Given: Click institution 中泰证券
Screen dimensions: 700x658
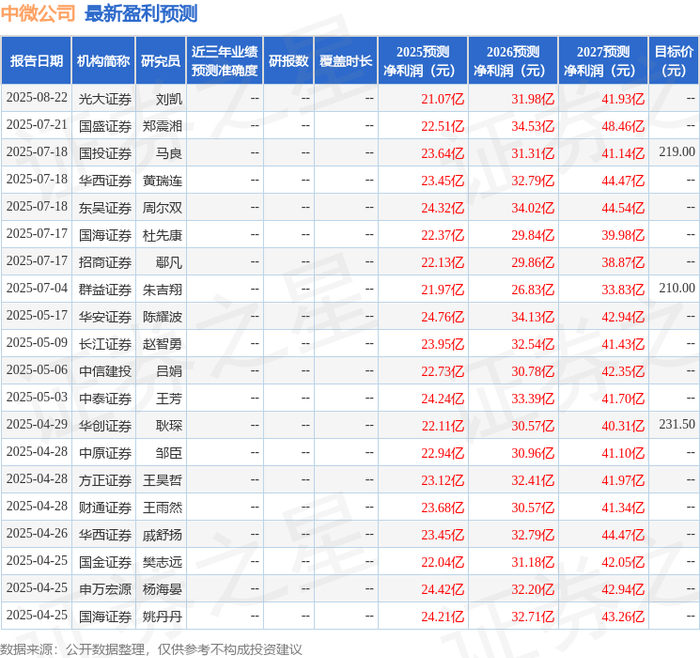Looking at the screenshot, I should click(x=105, y=398).
